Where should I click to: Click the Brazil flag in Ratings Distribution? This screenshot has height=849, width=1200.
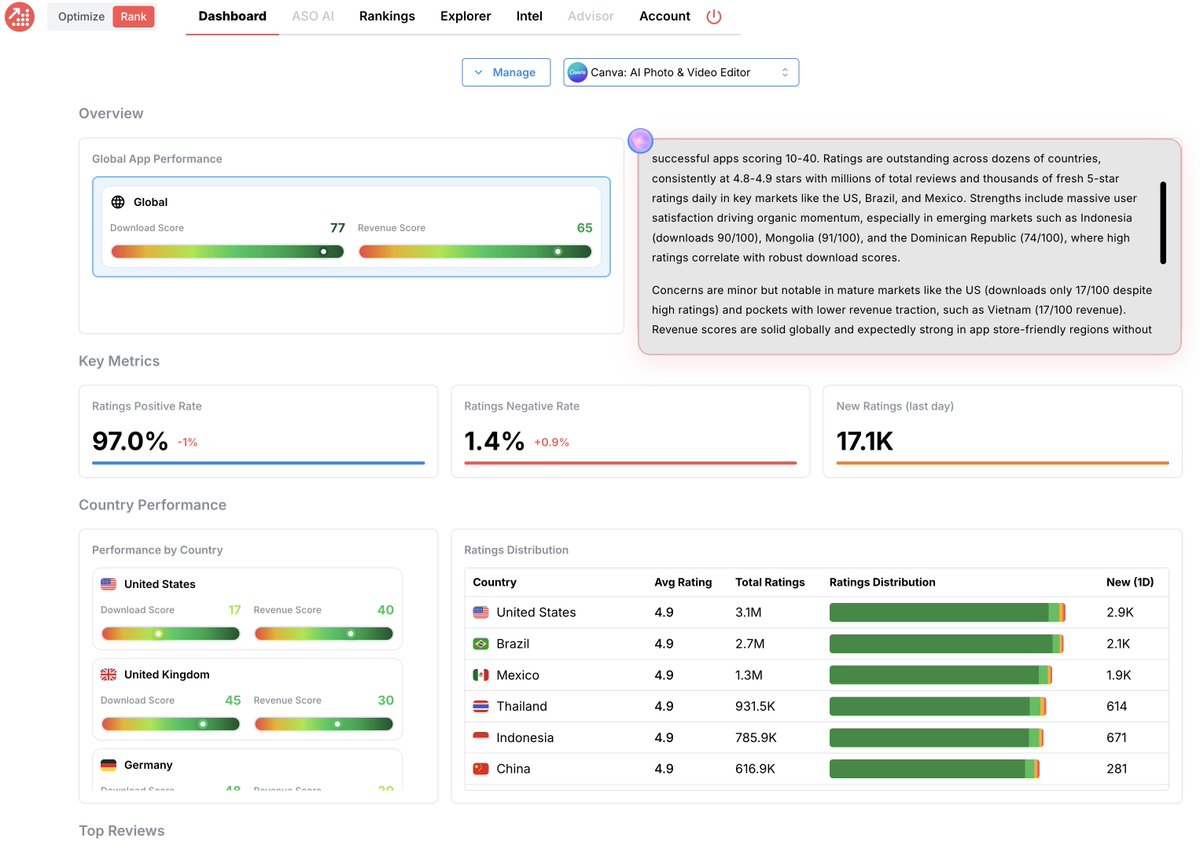point(482,643)
